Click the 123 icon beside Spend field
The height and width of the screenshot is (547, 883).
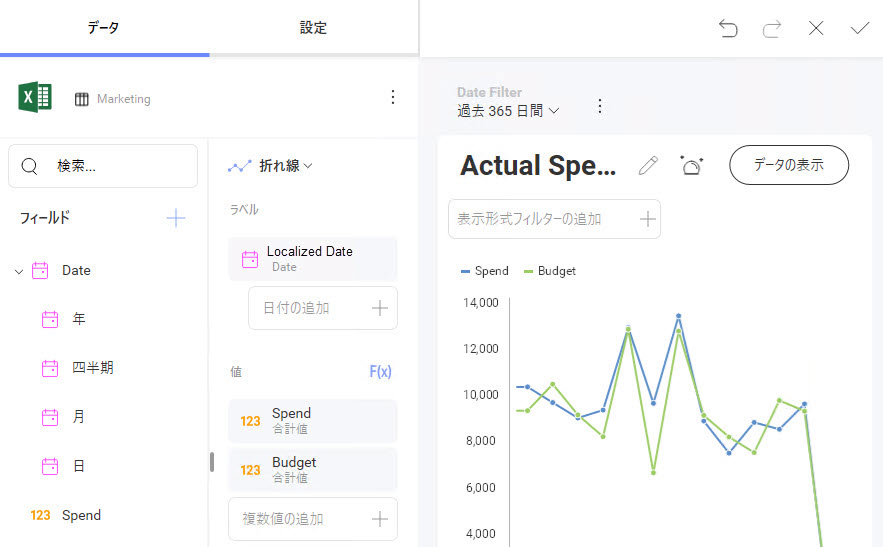(41, 515)
